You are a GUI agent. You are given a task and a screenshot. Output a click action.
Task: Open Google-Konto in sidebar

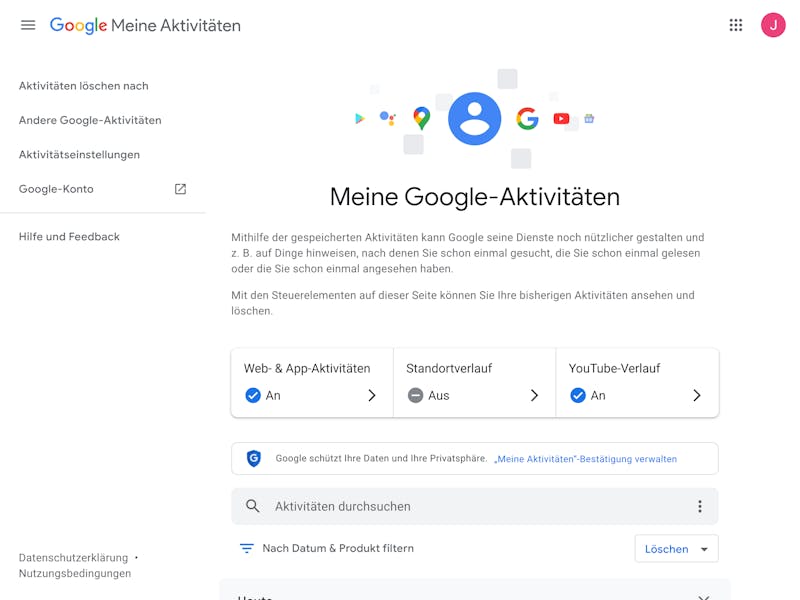pos(56,189)
